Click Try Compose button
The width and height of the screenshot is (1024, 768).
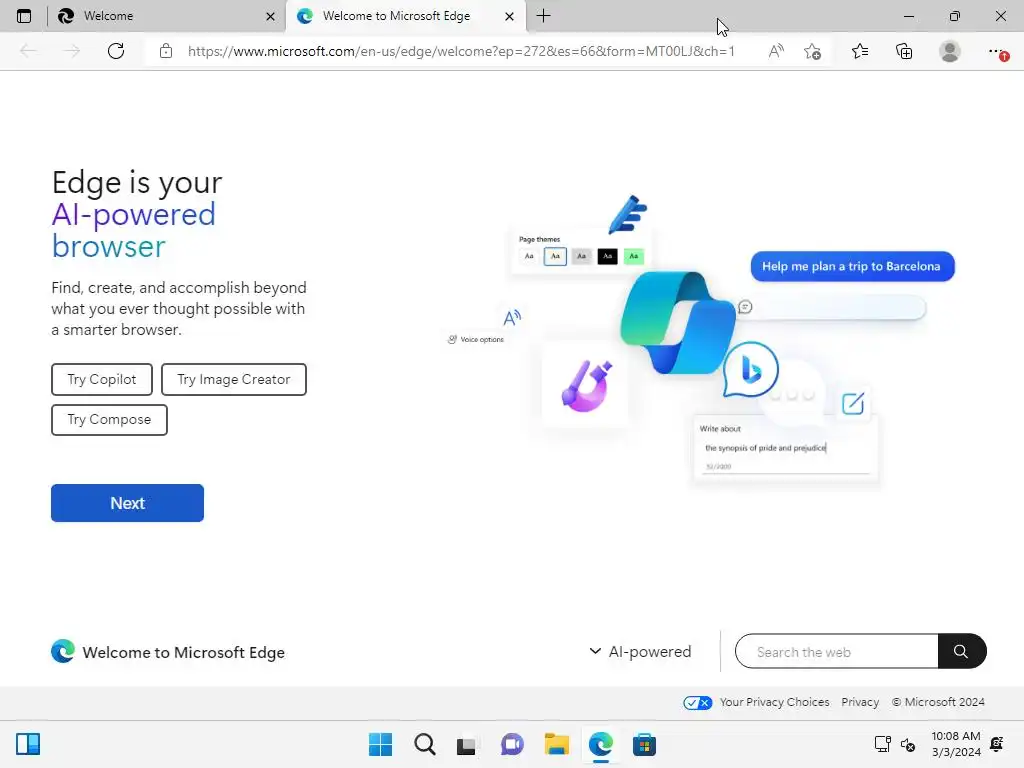pos(109,419)
